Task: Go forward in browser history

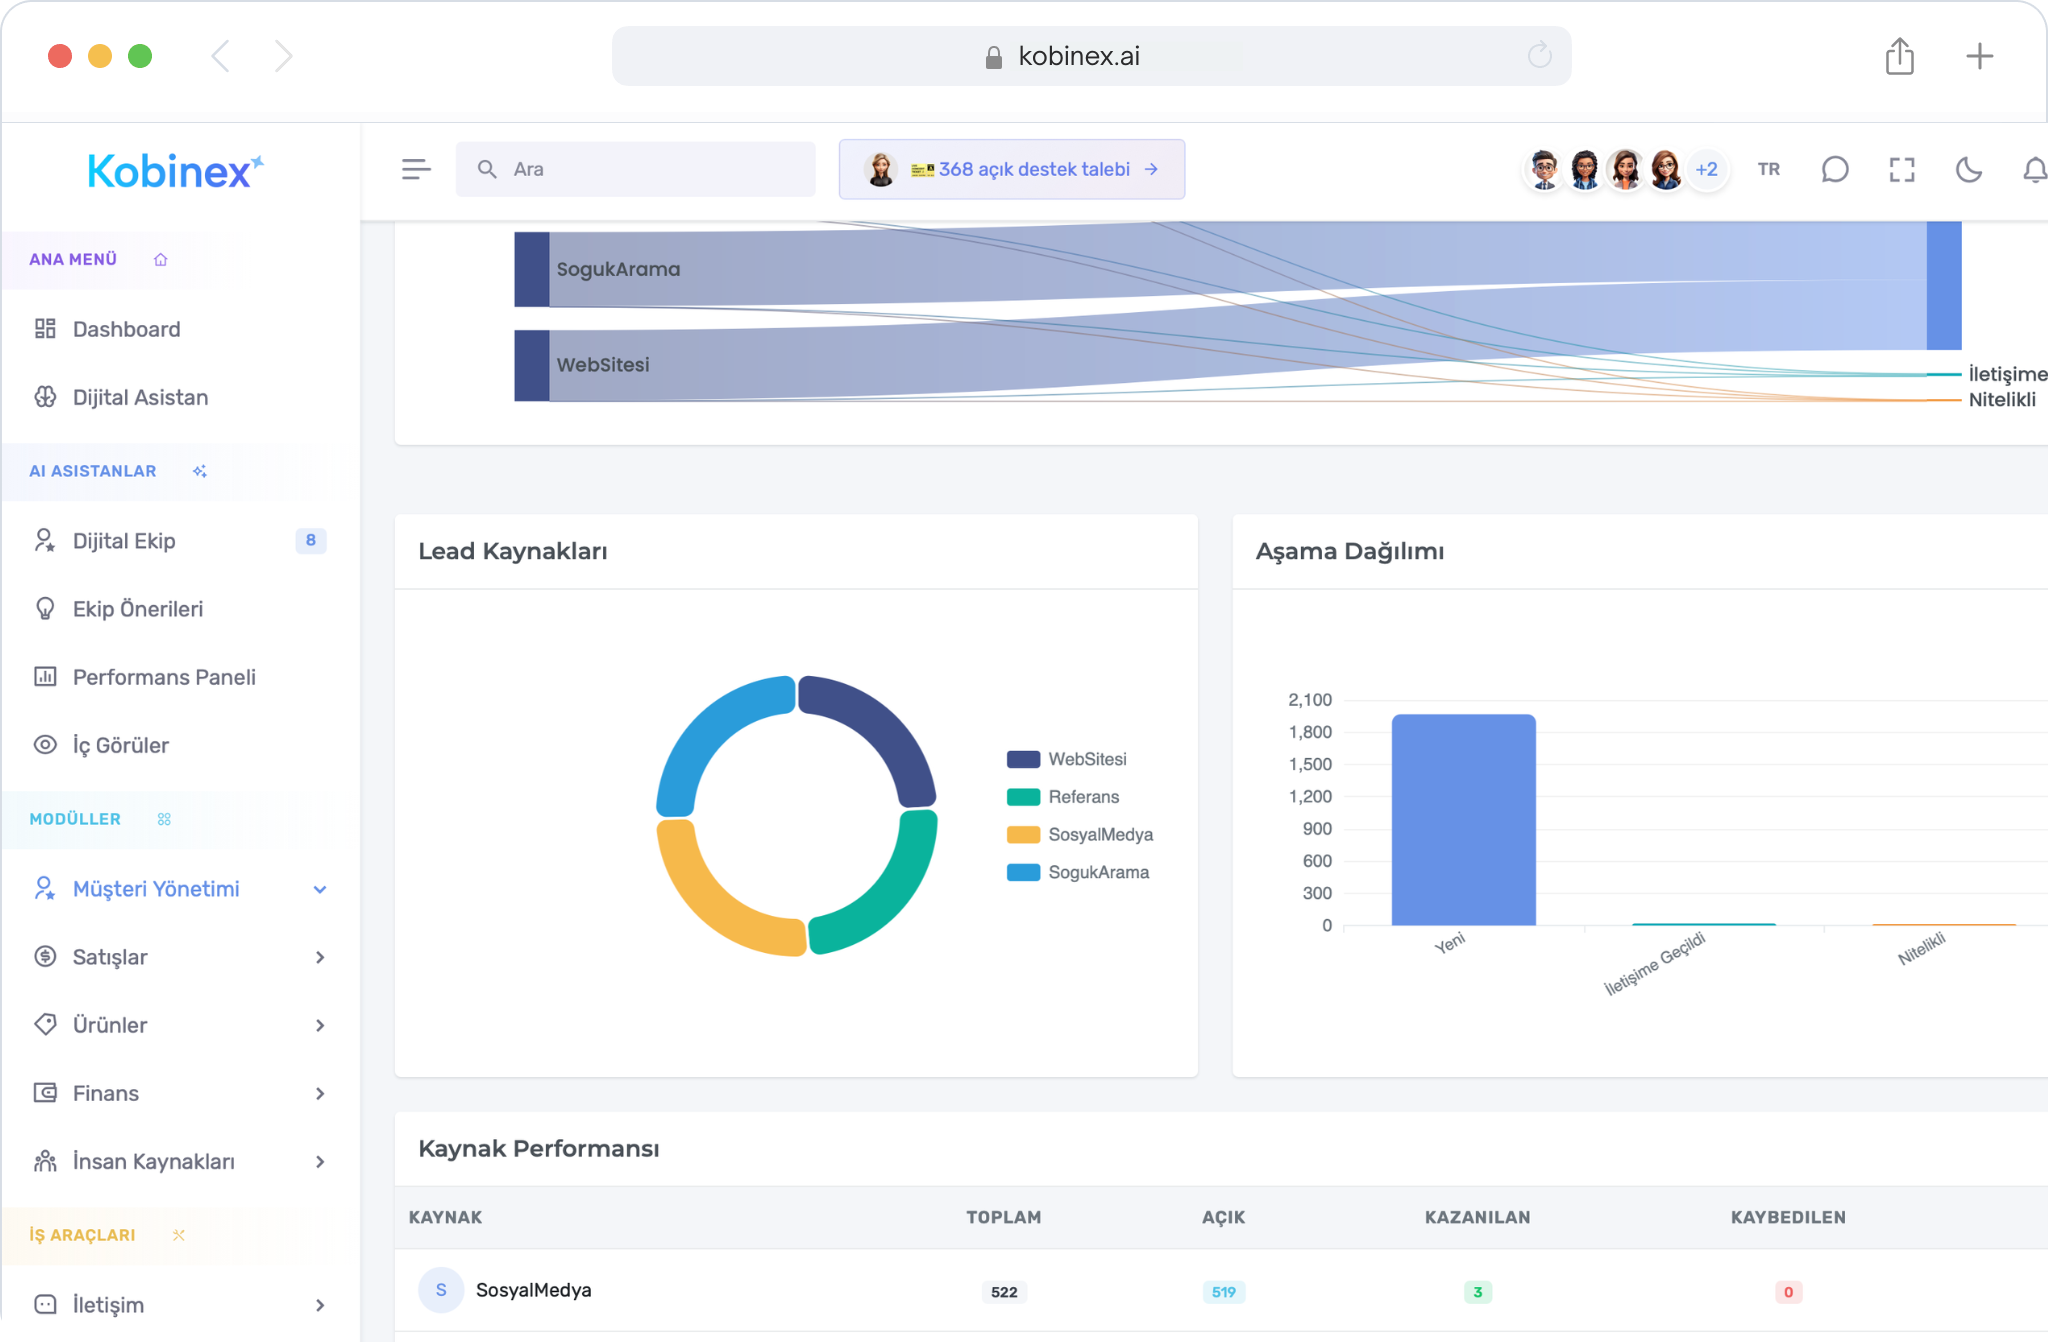Action: (284, 56)
